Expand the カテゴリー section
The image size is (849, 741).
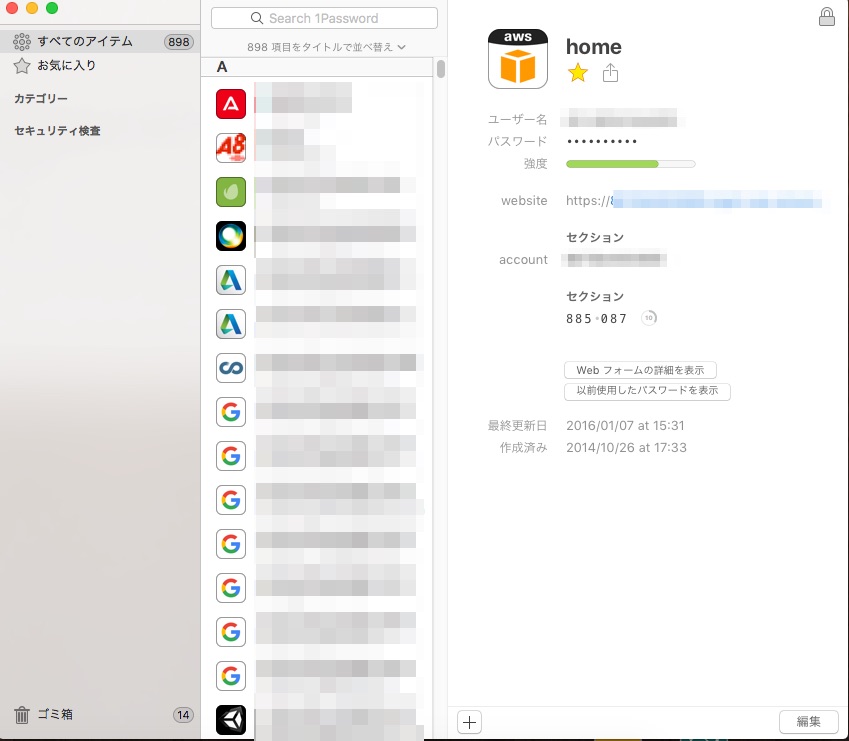[x=41, y=99]
